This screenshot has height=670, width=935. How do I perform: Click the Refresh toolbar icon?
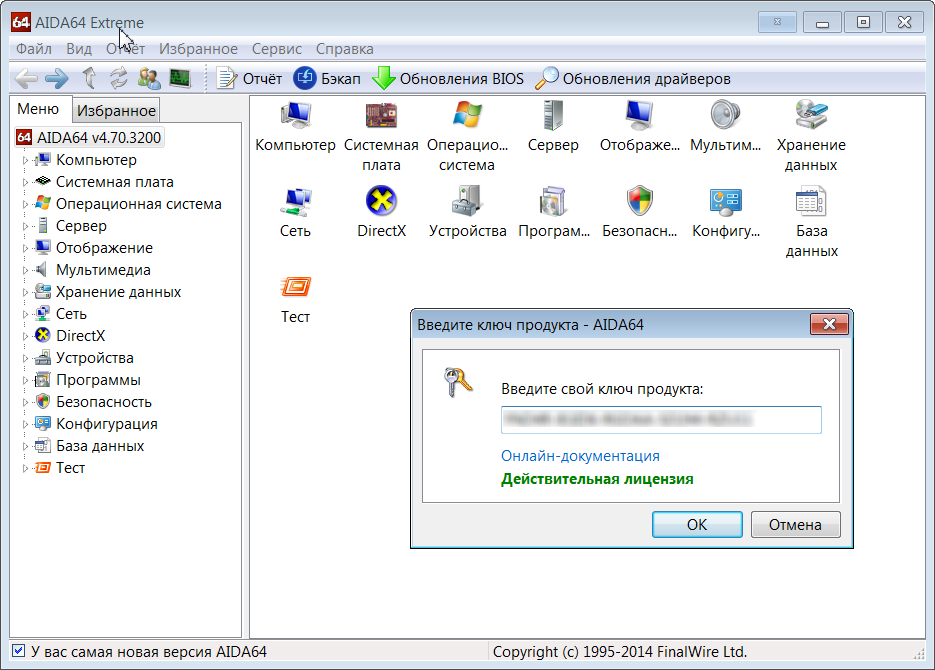click(x=119, y=79)
